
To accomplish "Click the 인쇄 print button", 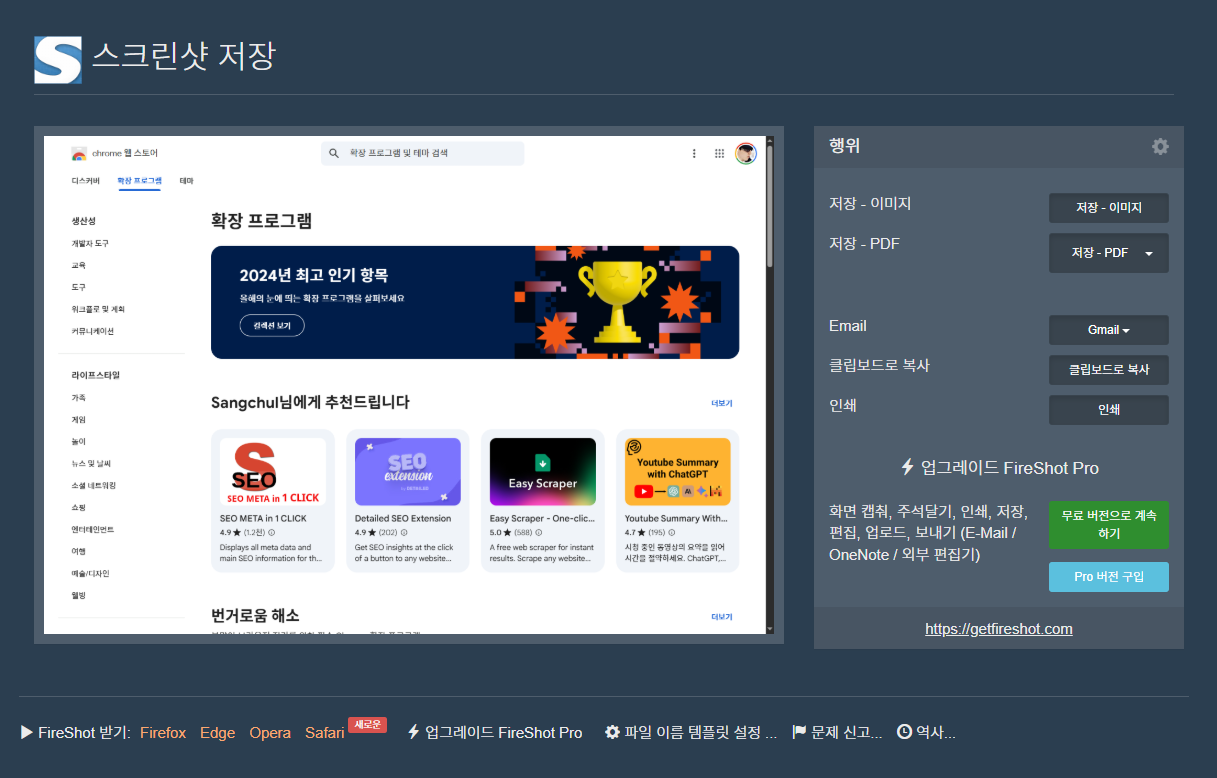I will [x=1108, y=410].
